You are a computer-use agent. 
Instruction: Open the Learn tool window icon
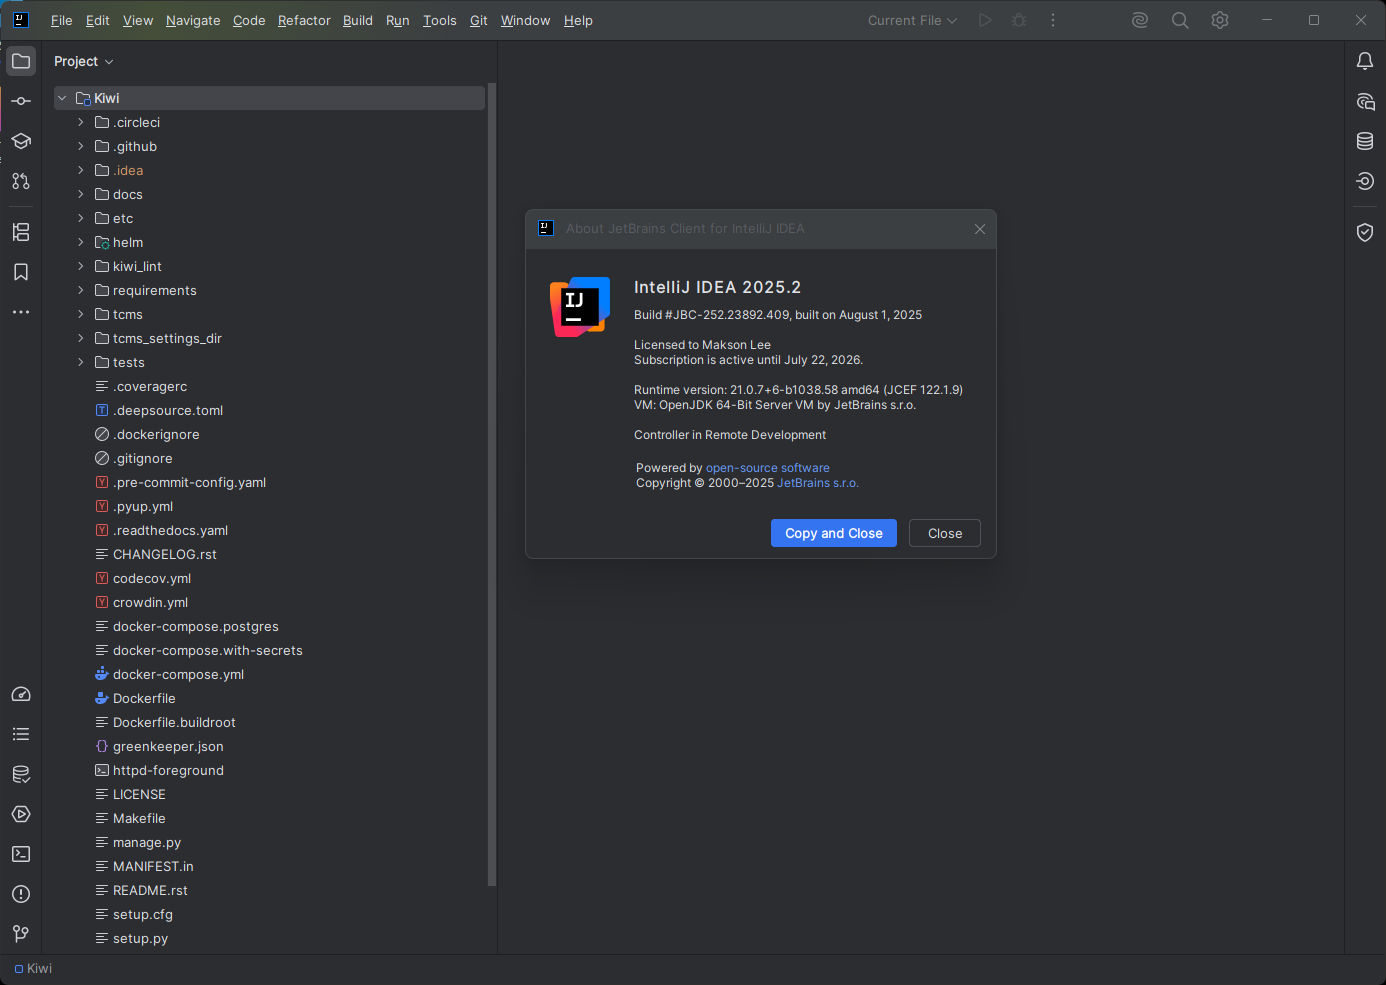(21, 141)
